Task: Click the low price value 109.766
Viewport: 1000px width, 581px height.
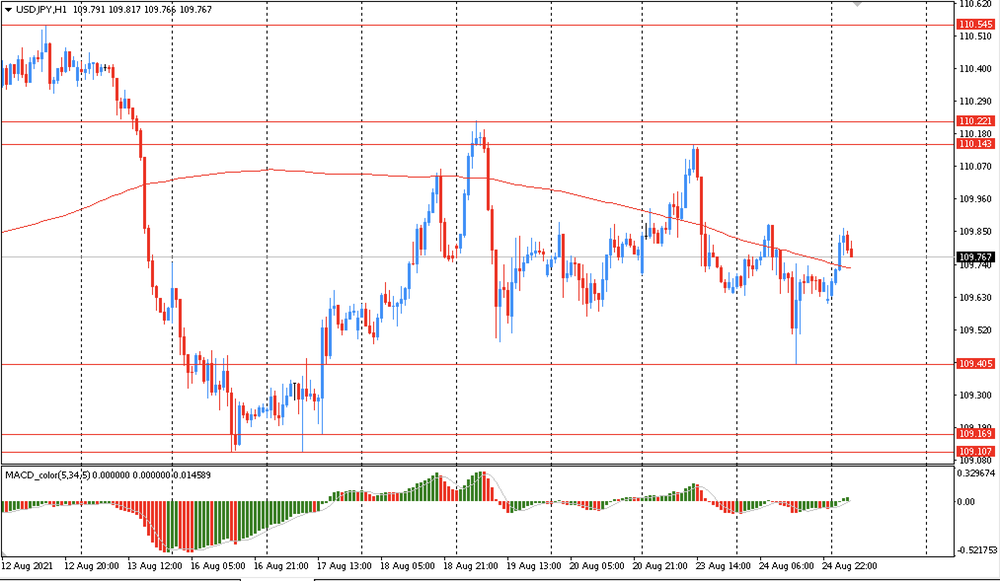Action: [x=159, y=10]
